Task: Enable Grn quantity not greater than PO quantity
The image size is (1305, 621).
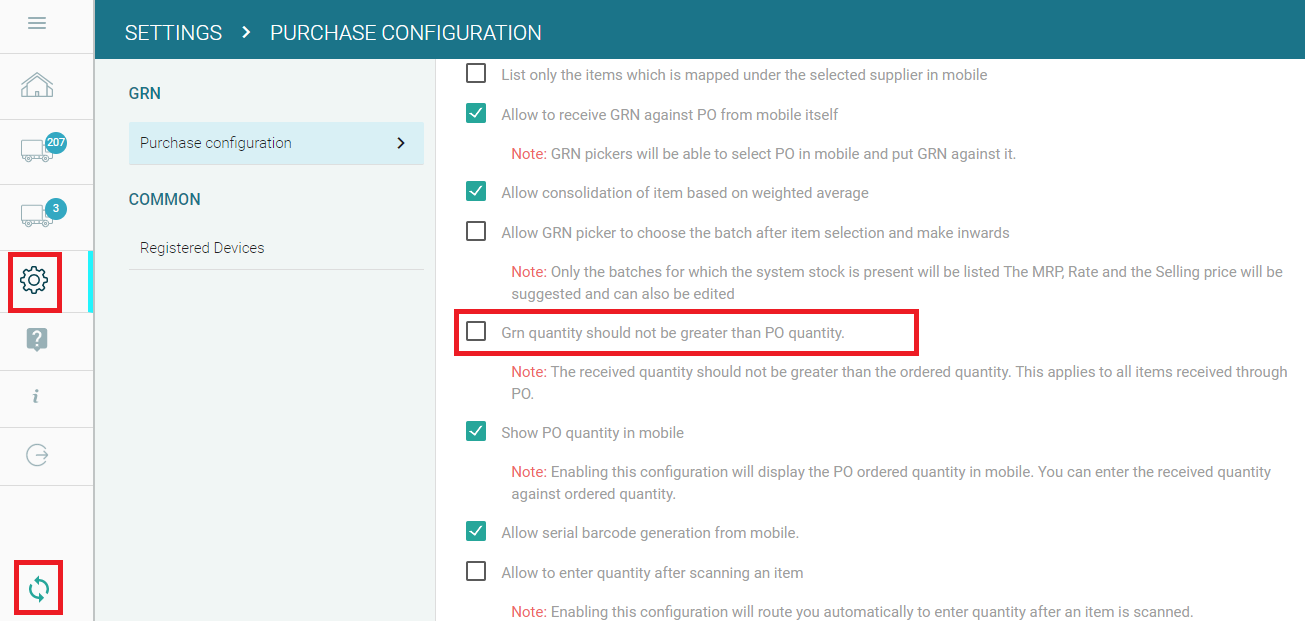Action: [x=477, y=332]
